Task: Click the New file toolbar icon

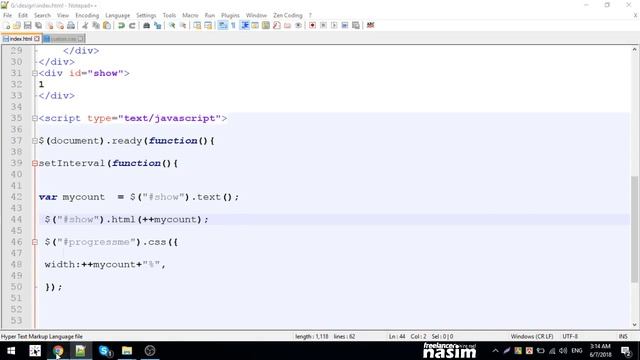Action: click(7, 25)
